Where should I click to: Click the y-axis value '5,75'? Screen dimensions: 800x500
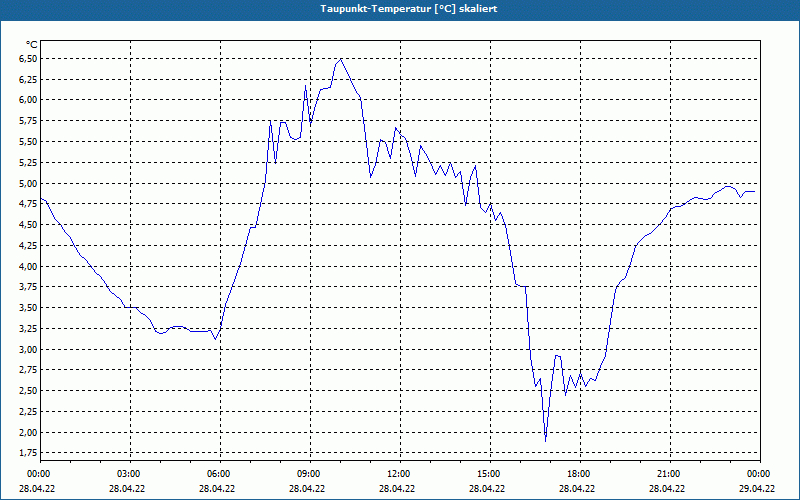28,121
